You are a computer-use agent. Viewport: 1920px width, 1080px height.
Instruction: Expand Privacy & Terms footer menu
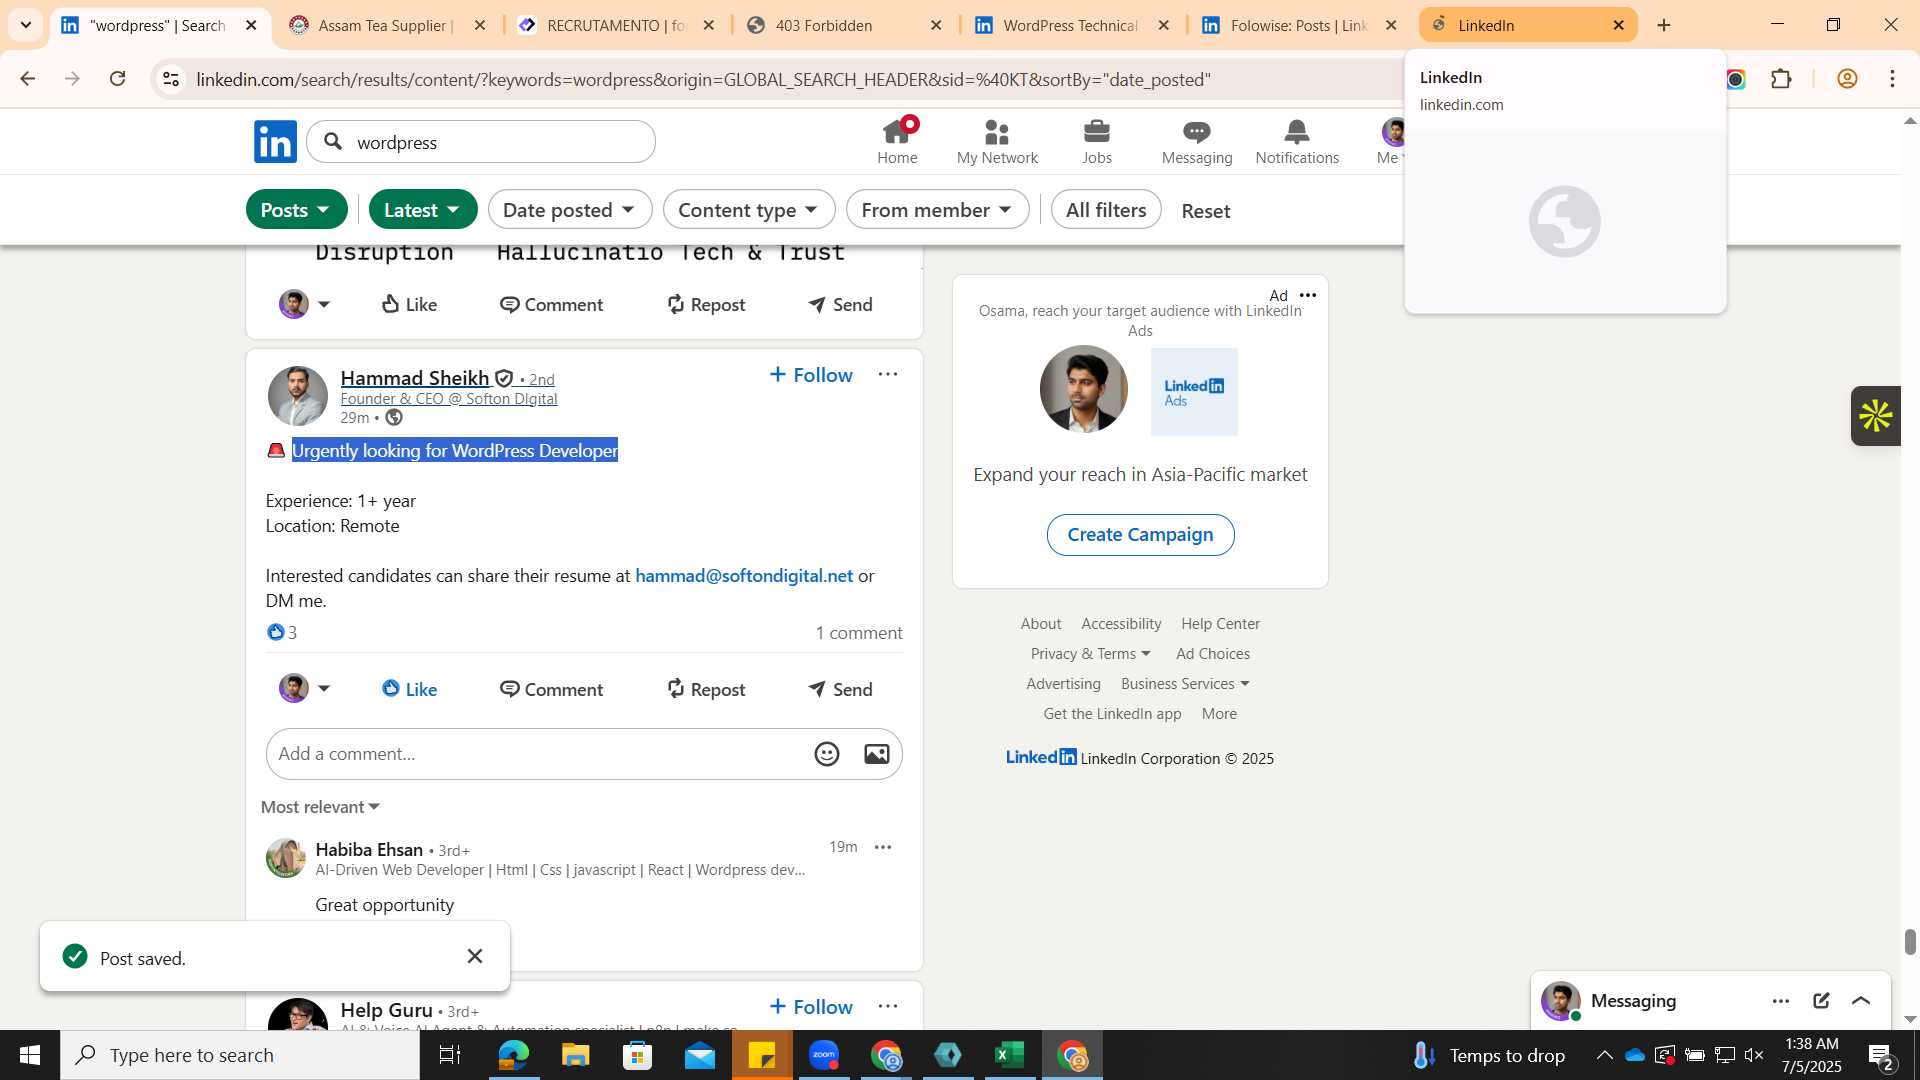1090,653
